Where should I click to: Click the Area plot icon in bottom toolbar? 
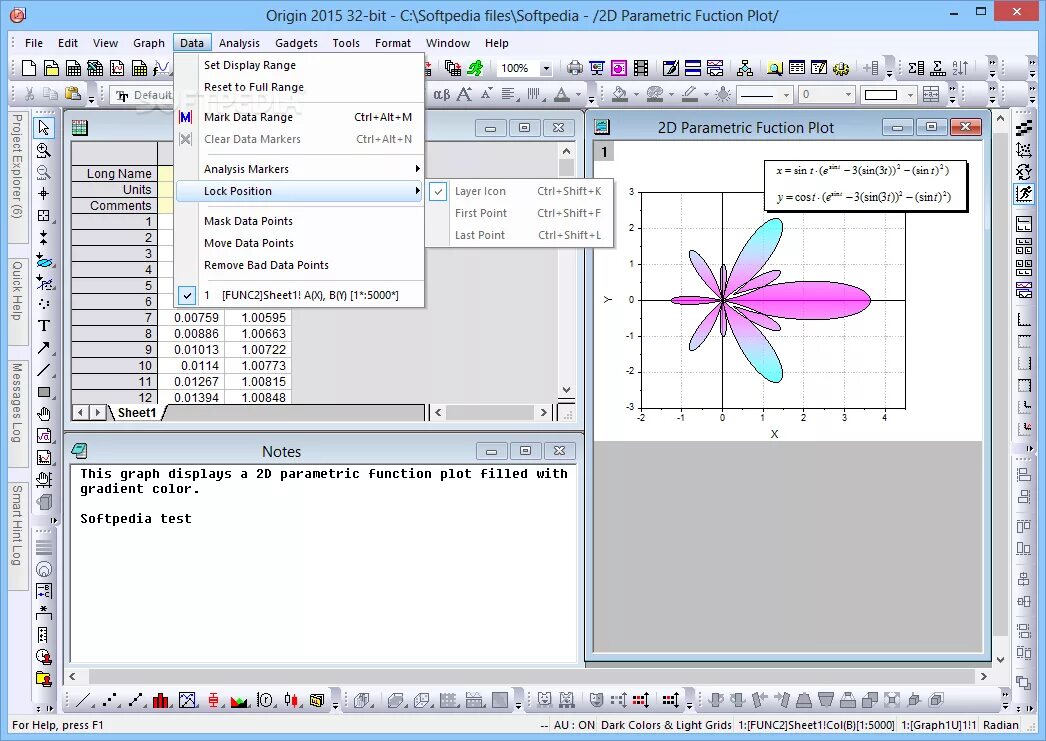click(x=239, y=700)
